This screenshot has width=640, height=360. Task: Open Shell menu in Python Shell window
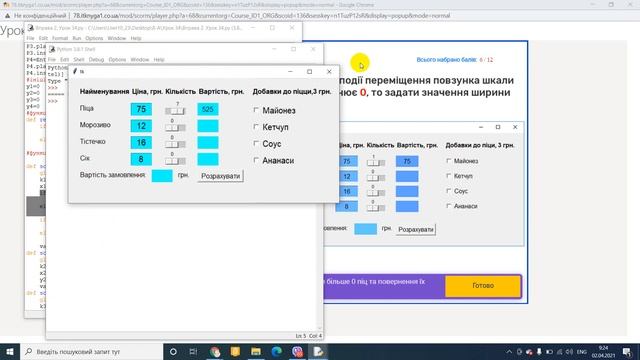79,60
